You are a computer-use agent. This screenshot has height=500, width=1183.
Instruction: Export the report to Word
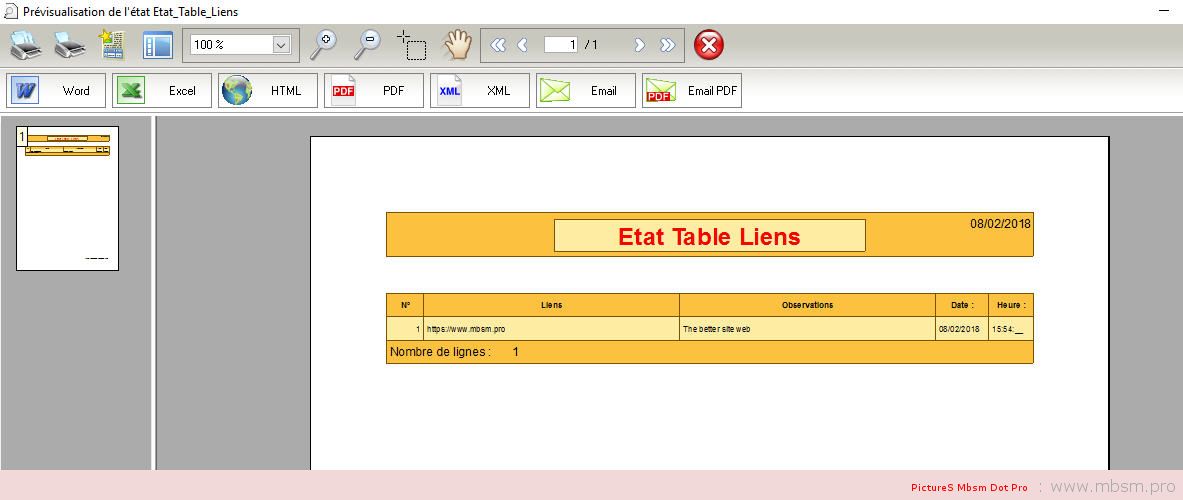tap(59, 91)
